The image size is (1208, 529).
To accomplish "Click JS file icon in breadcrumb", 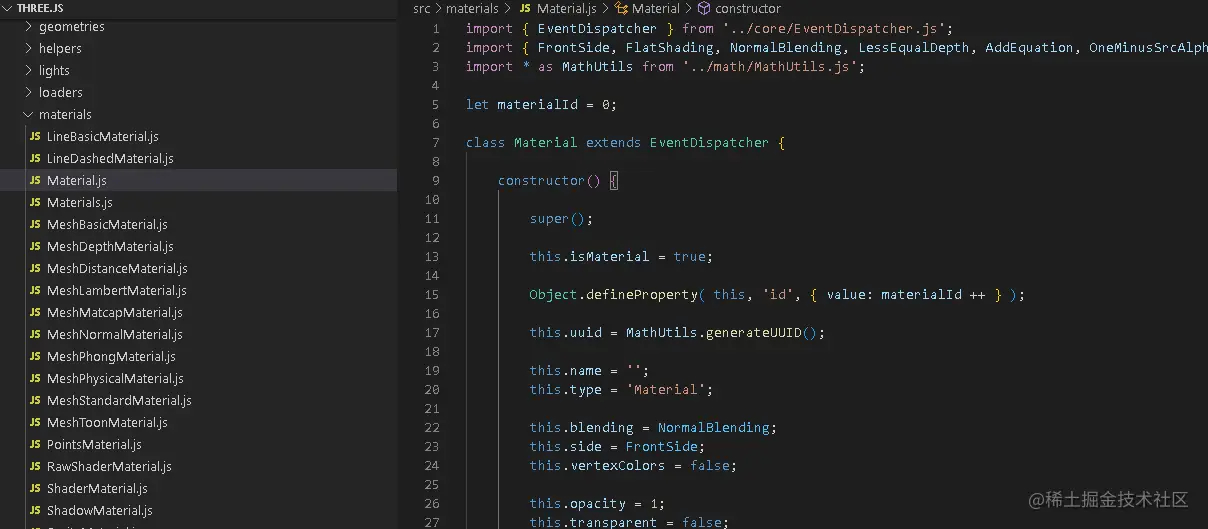I will (525, 8).
